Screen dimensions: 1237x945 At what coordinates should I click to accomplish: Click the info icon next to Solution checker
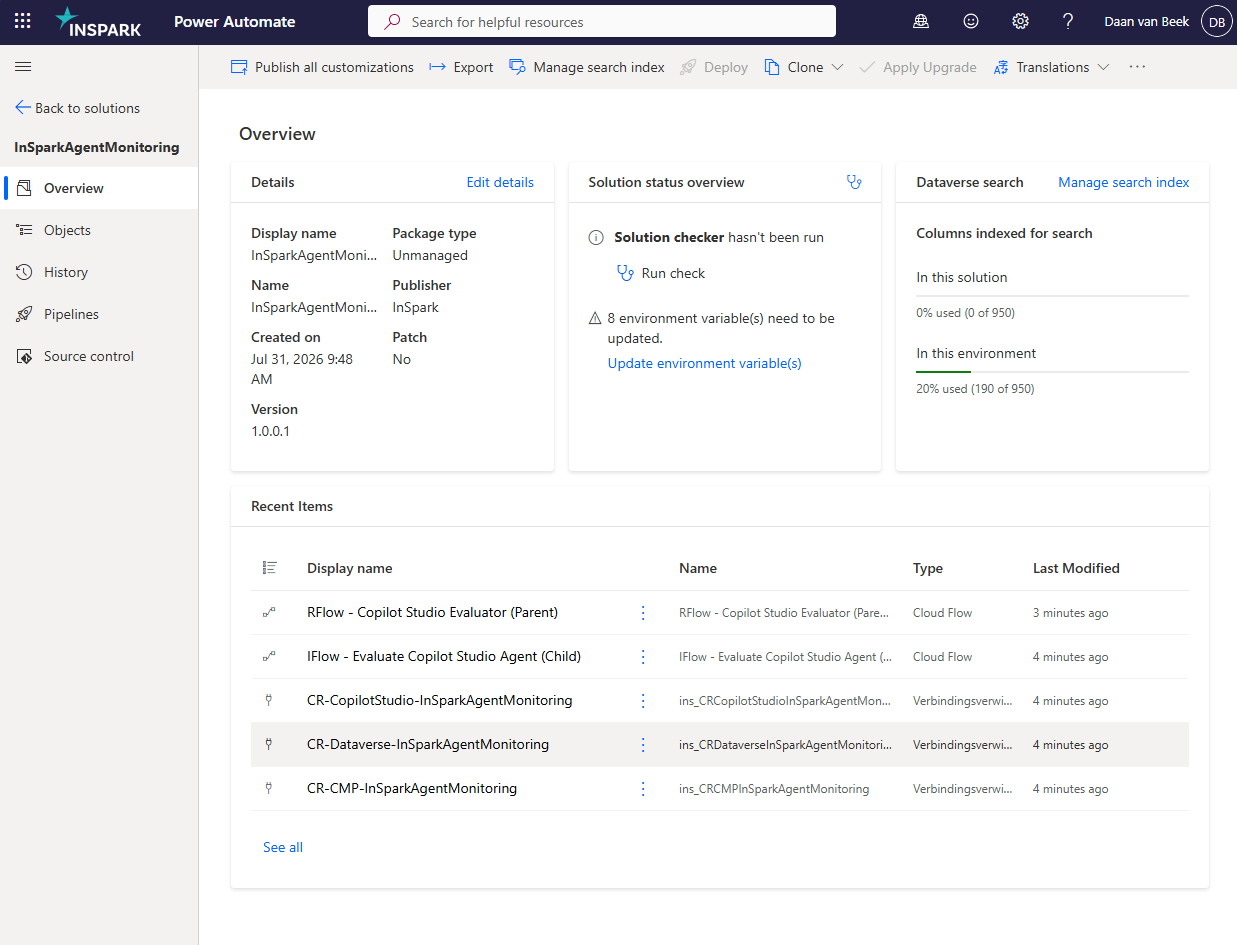click(x=596, y=238)
